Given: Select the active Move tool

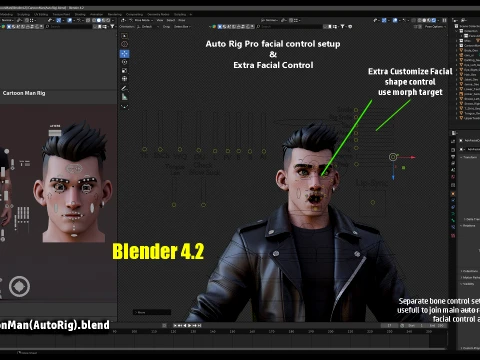Looking at the screenshot, I should point(124,54).
